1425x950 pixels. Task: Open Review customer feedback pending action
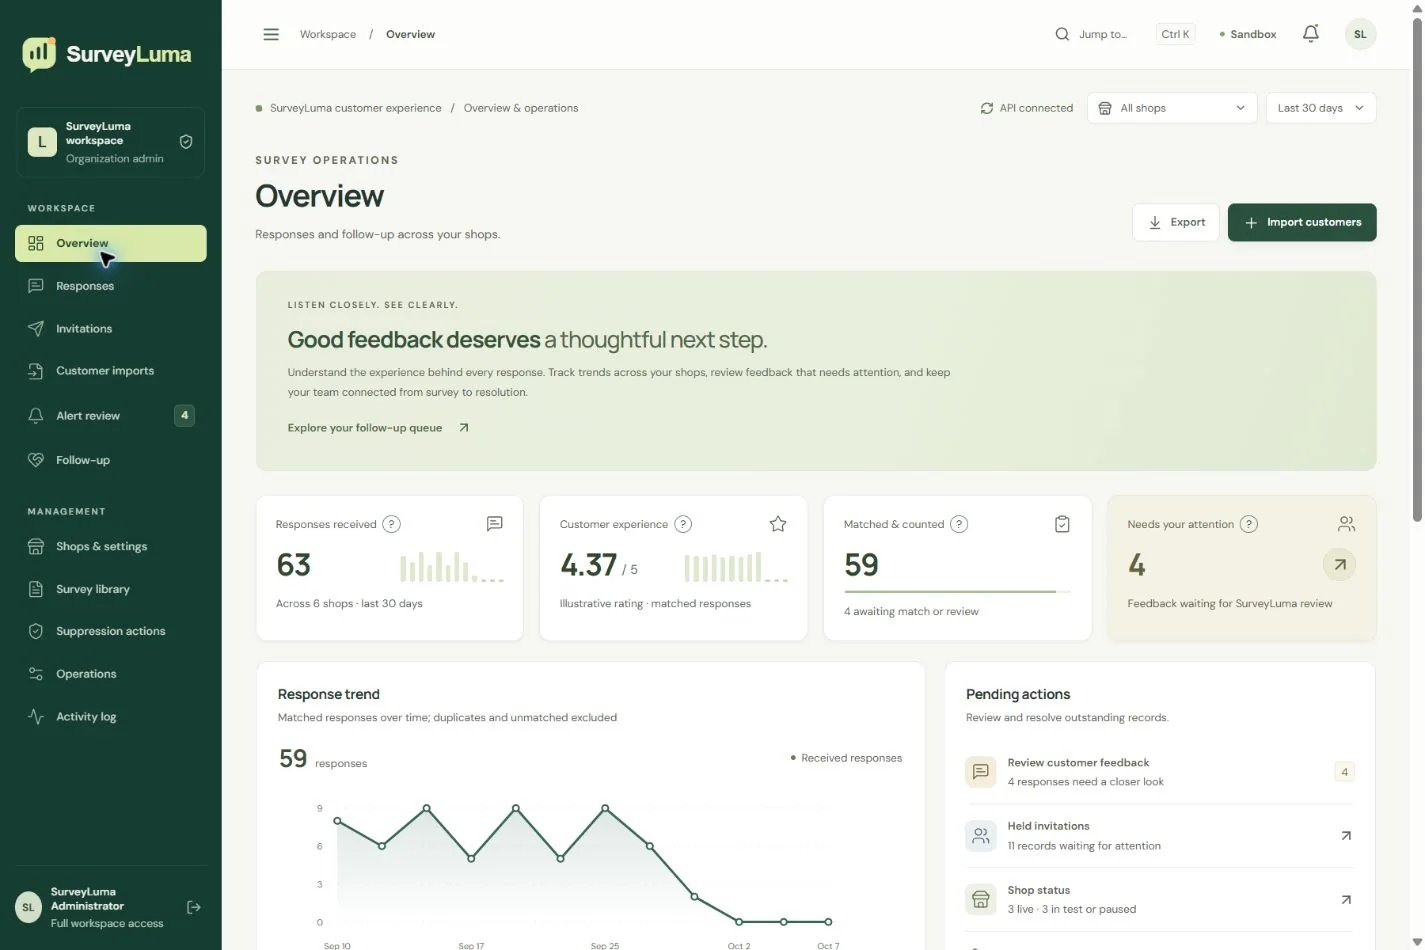point(1160,772)
